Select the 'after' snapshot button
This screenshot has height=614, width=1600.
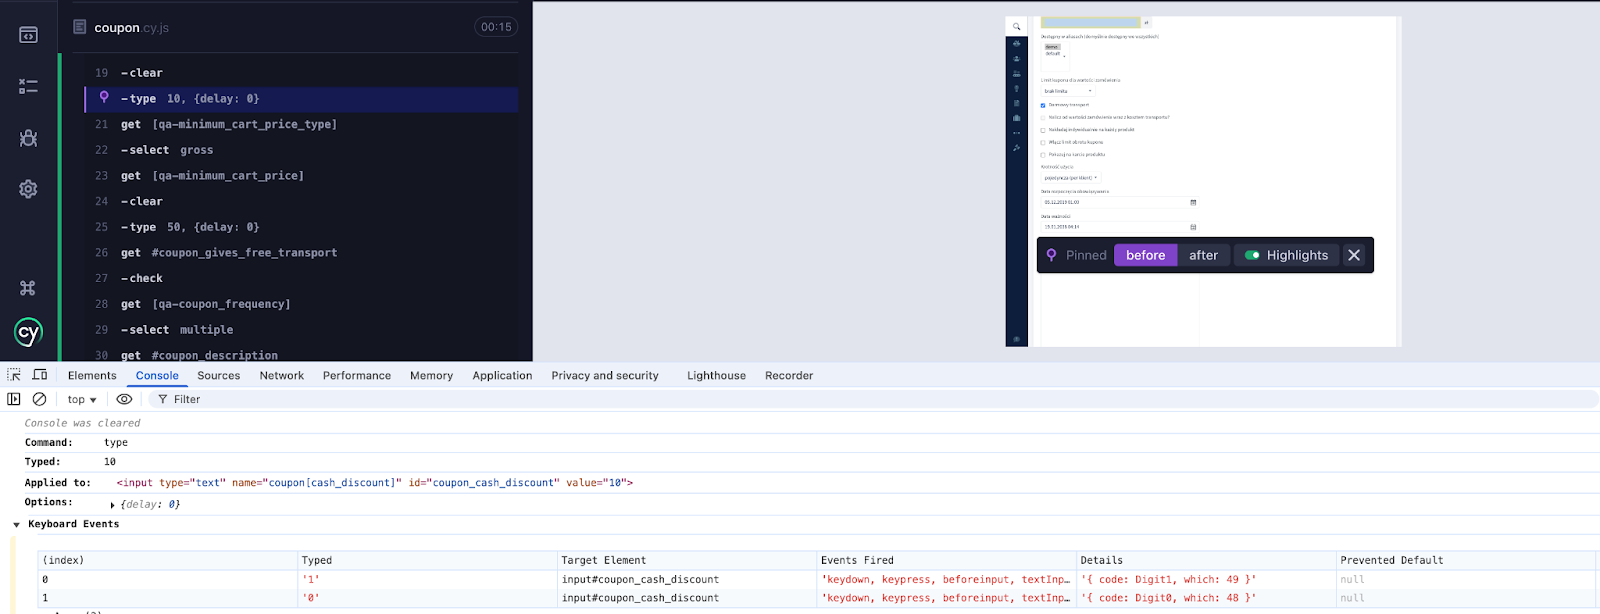click(1203, 255)
